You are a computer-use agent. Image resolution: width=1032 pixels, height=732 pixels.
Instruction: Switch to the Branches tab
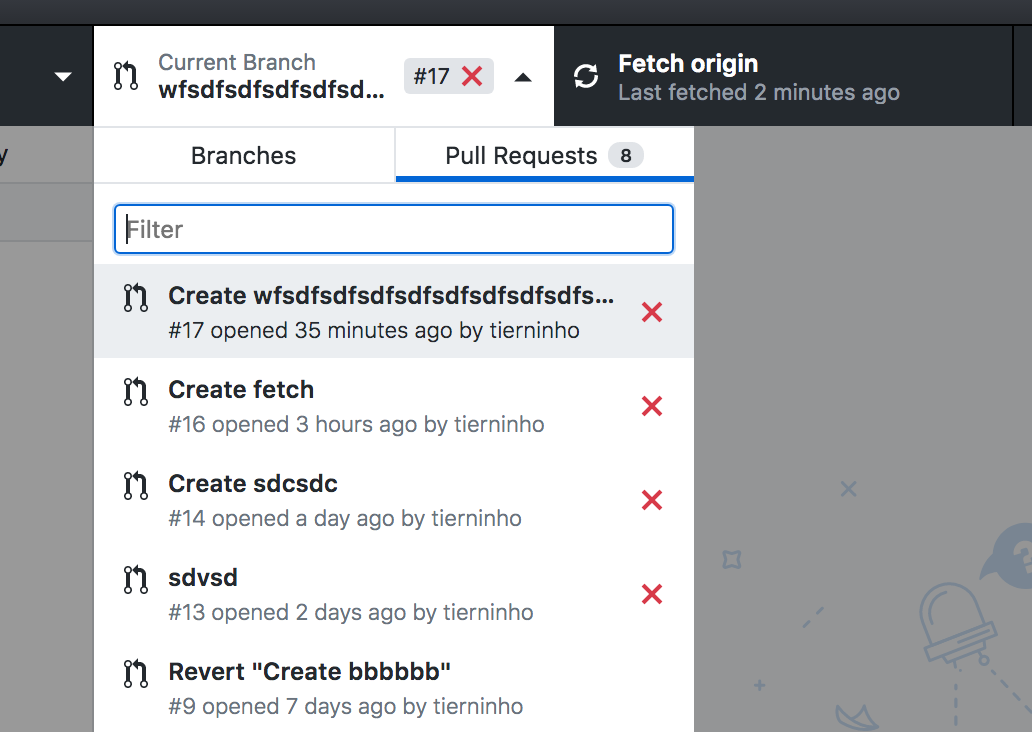tap(243, 155)
